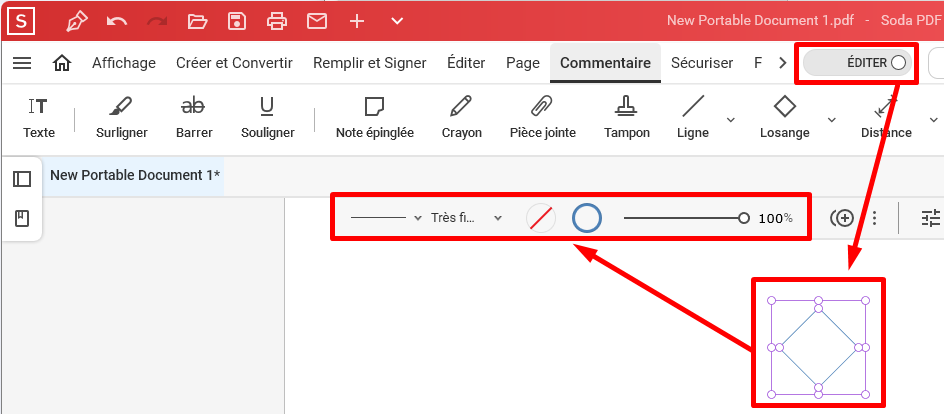Screen dimensions: 944x414
Task: Select the diamond shape on the page
Action: tap(818, 347)
